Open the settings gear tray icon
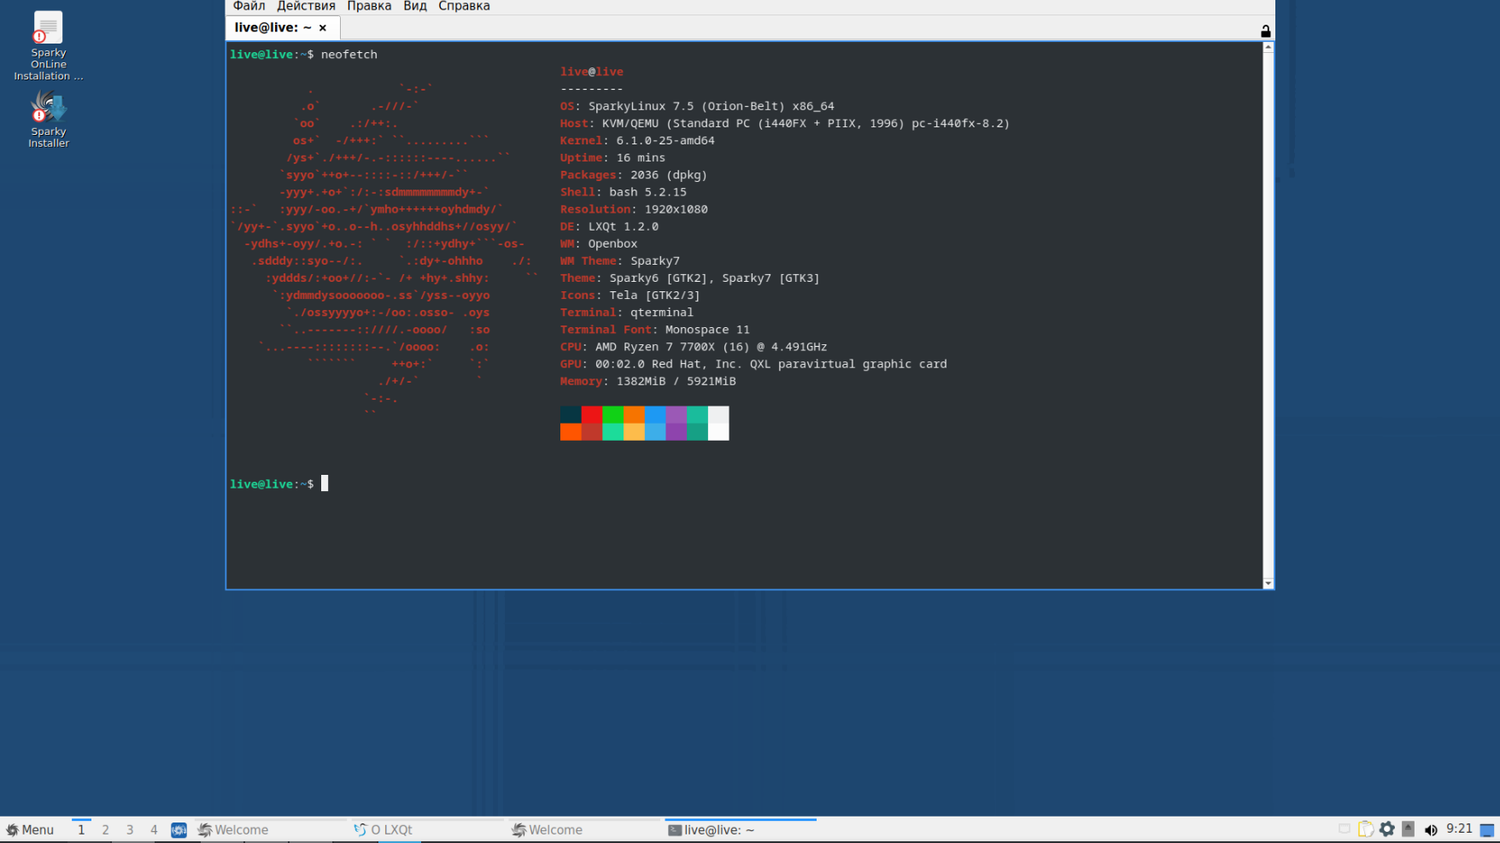The image size is (1500, 843). point(1387,829)
